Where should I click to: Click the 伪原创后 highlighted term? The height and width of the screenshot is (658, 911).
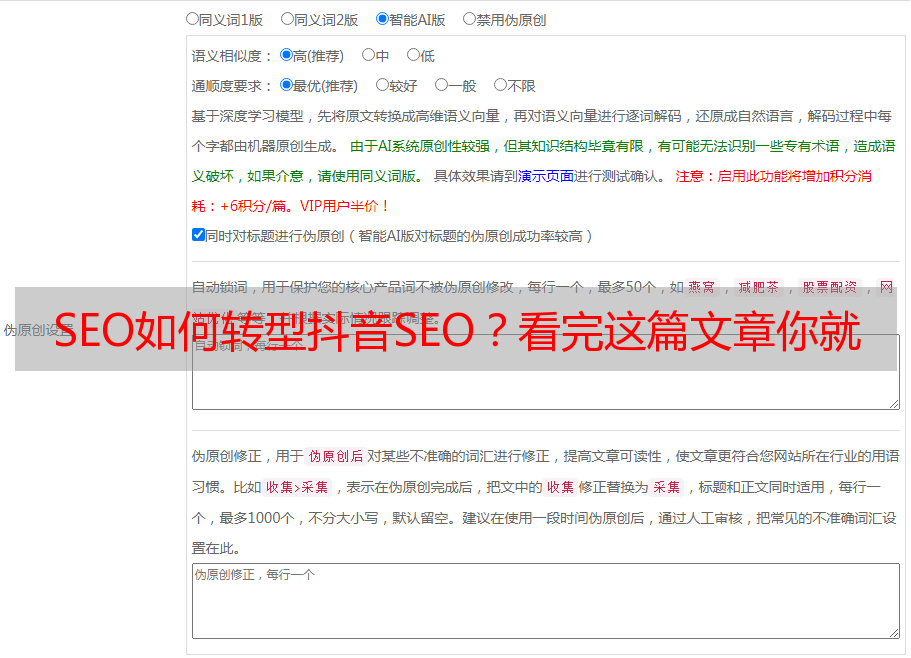pyautogui.click(x=336, y=456)
